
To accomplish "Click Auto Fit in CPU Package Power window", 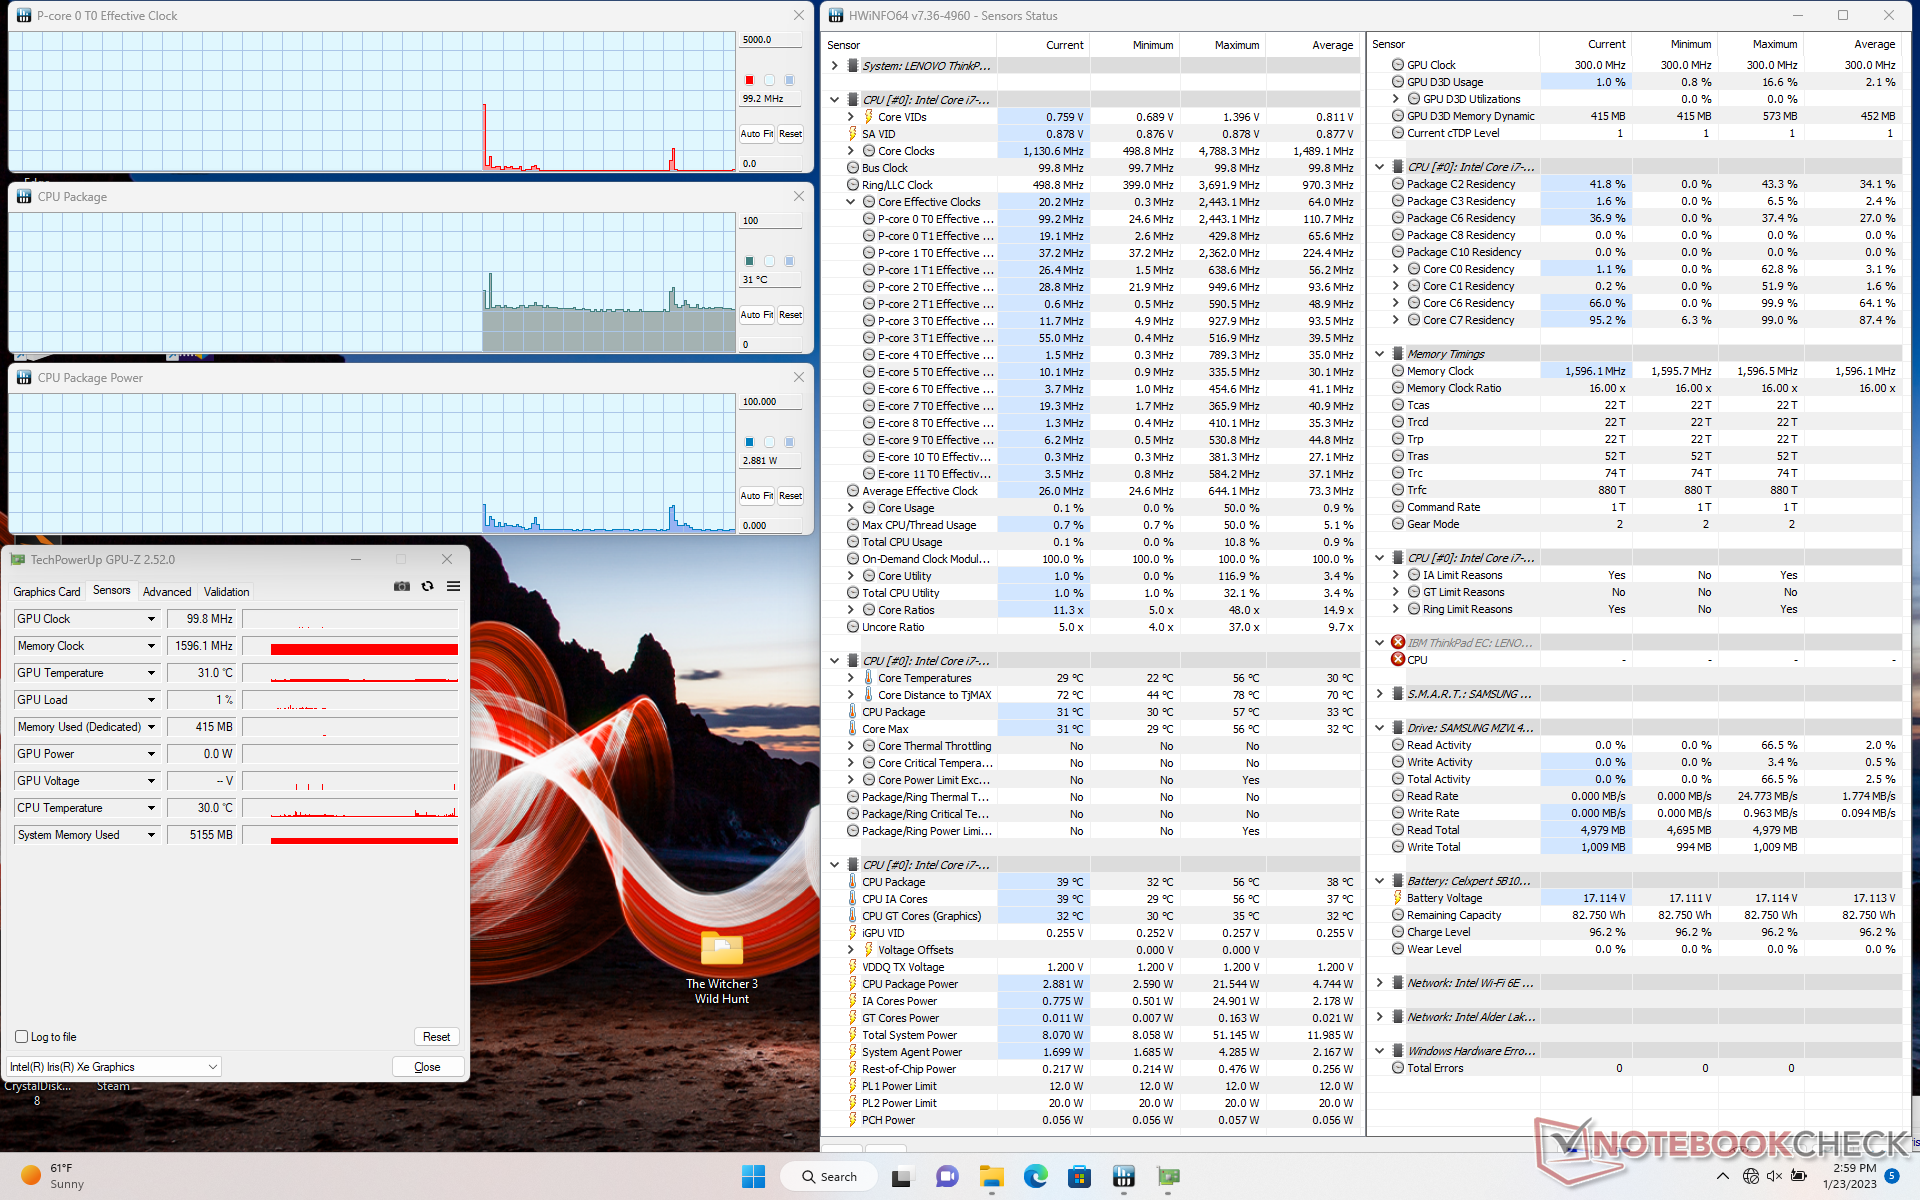I will click(756, 496).
